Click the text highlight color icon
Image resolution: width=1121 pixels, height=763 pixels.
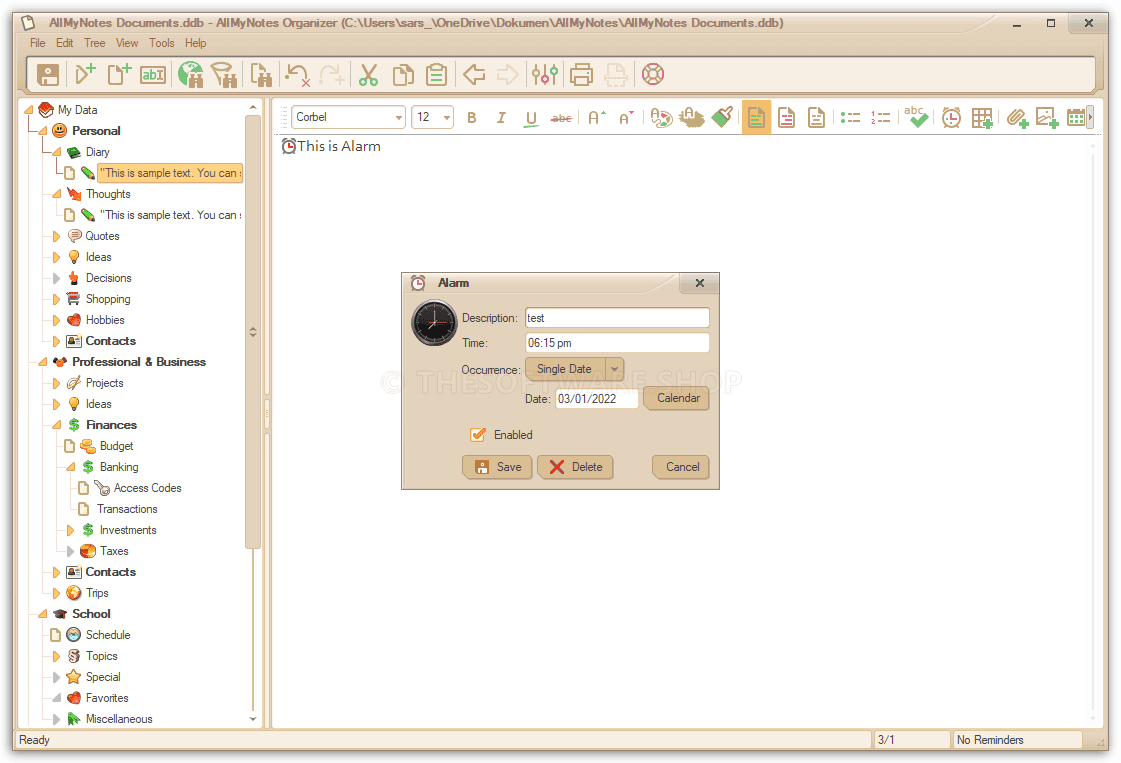(691, 118)
